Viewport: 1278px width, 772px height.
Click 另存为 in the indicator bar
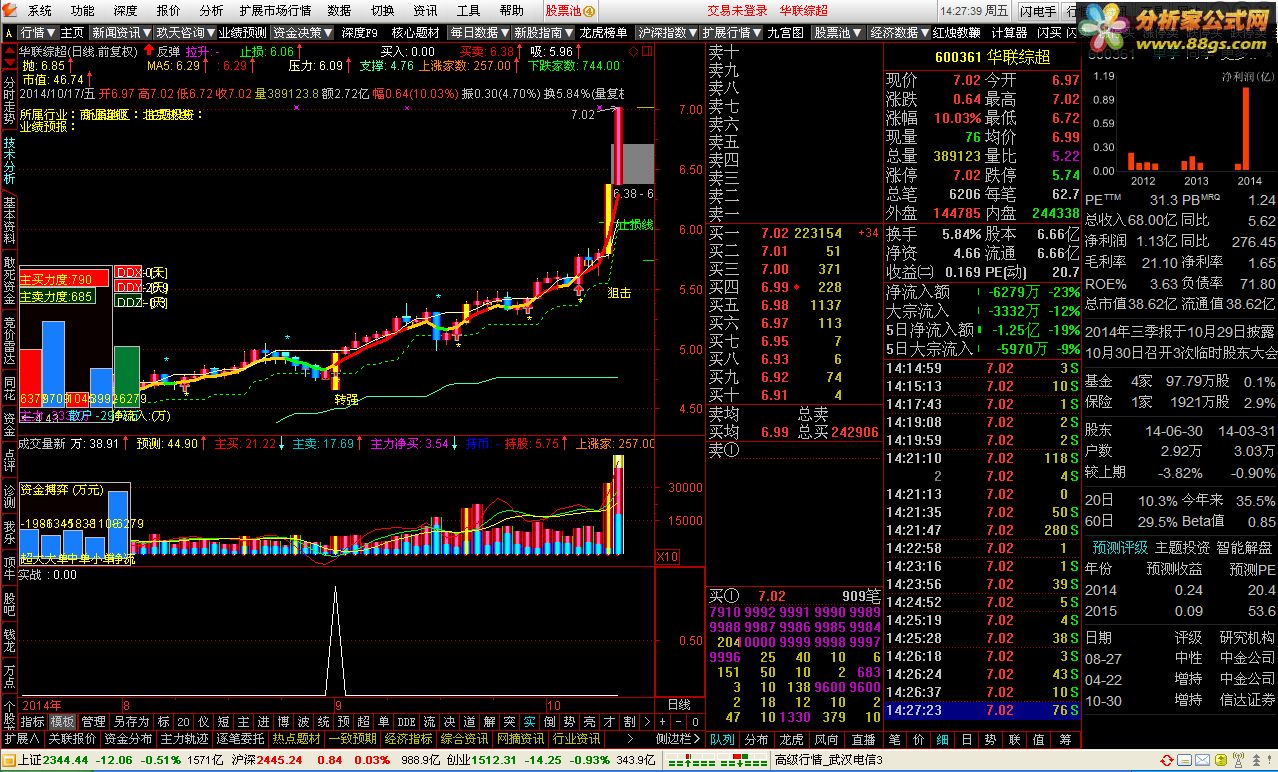(131, 721)
